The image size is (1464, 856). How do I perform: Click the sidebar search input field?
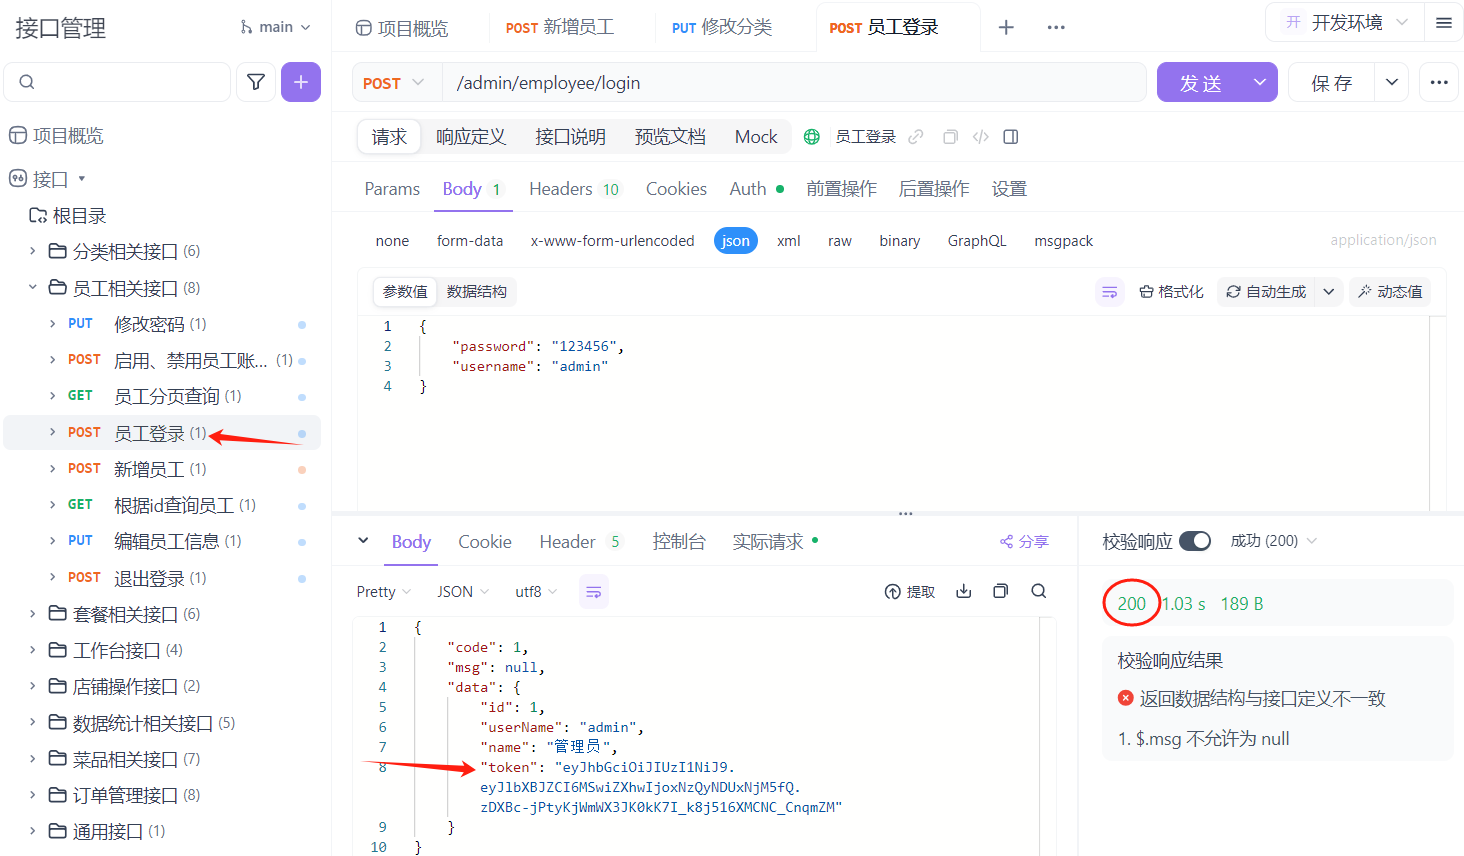coord(117,82)
